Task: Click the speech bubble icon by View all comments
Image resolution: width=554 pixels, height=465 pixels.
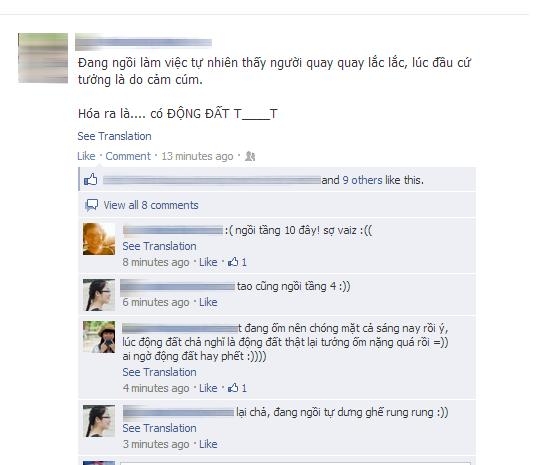Action: tap(92, 205)
